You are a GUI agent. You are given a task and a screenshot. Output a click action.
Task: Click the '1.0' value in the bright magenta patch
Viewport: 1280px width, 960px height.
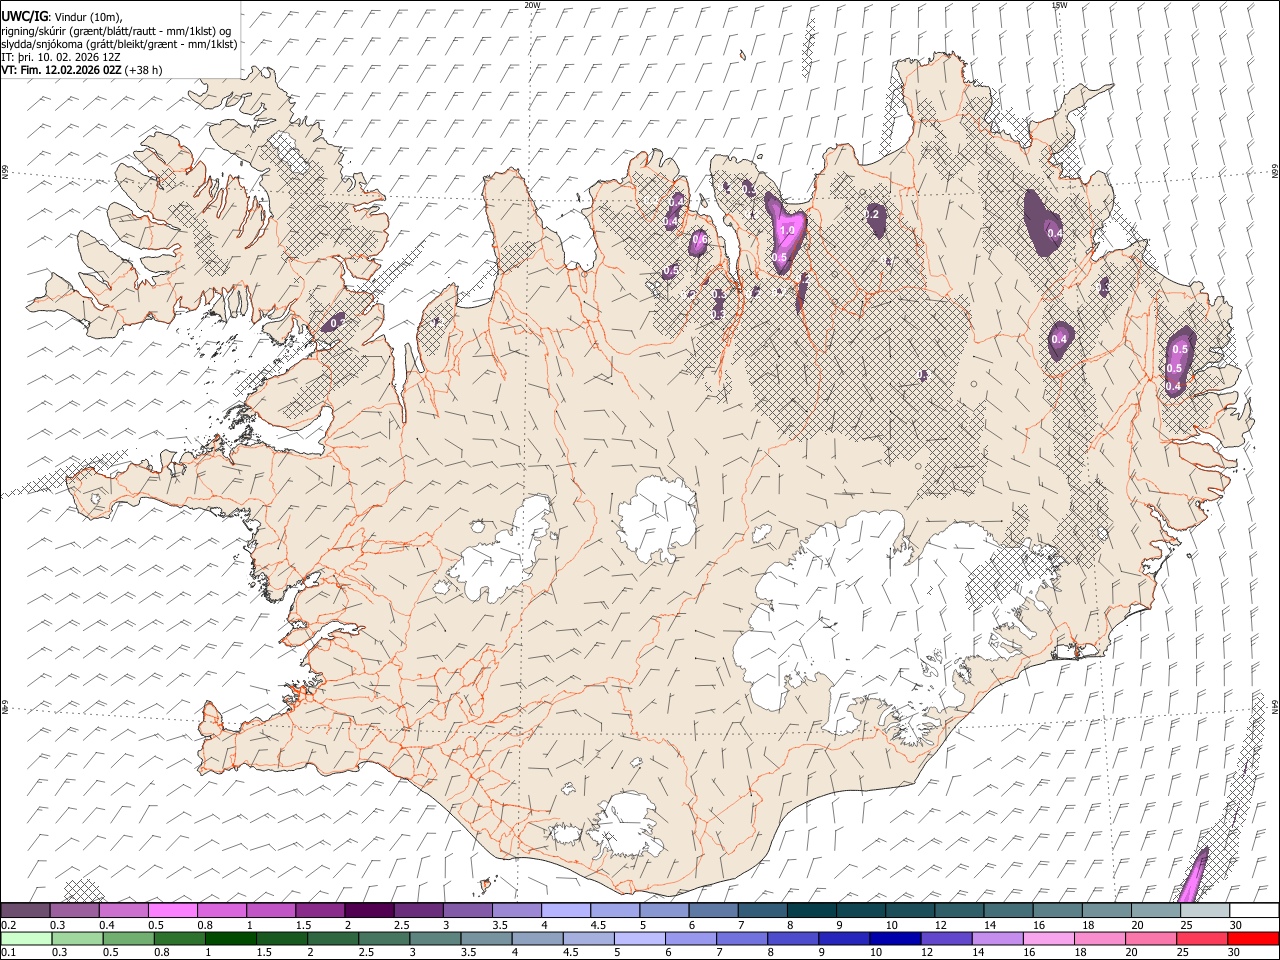tap(787, 230)
